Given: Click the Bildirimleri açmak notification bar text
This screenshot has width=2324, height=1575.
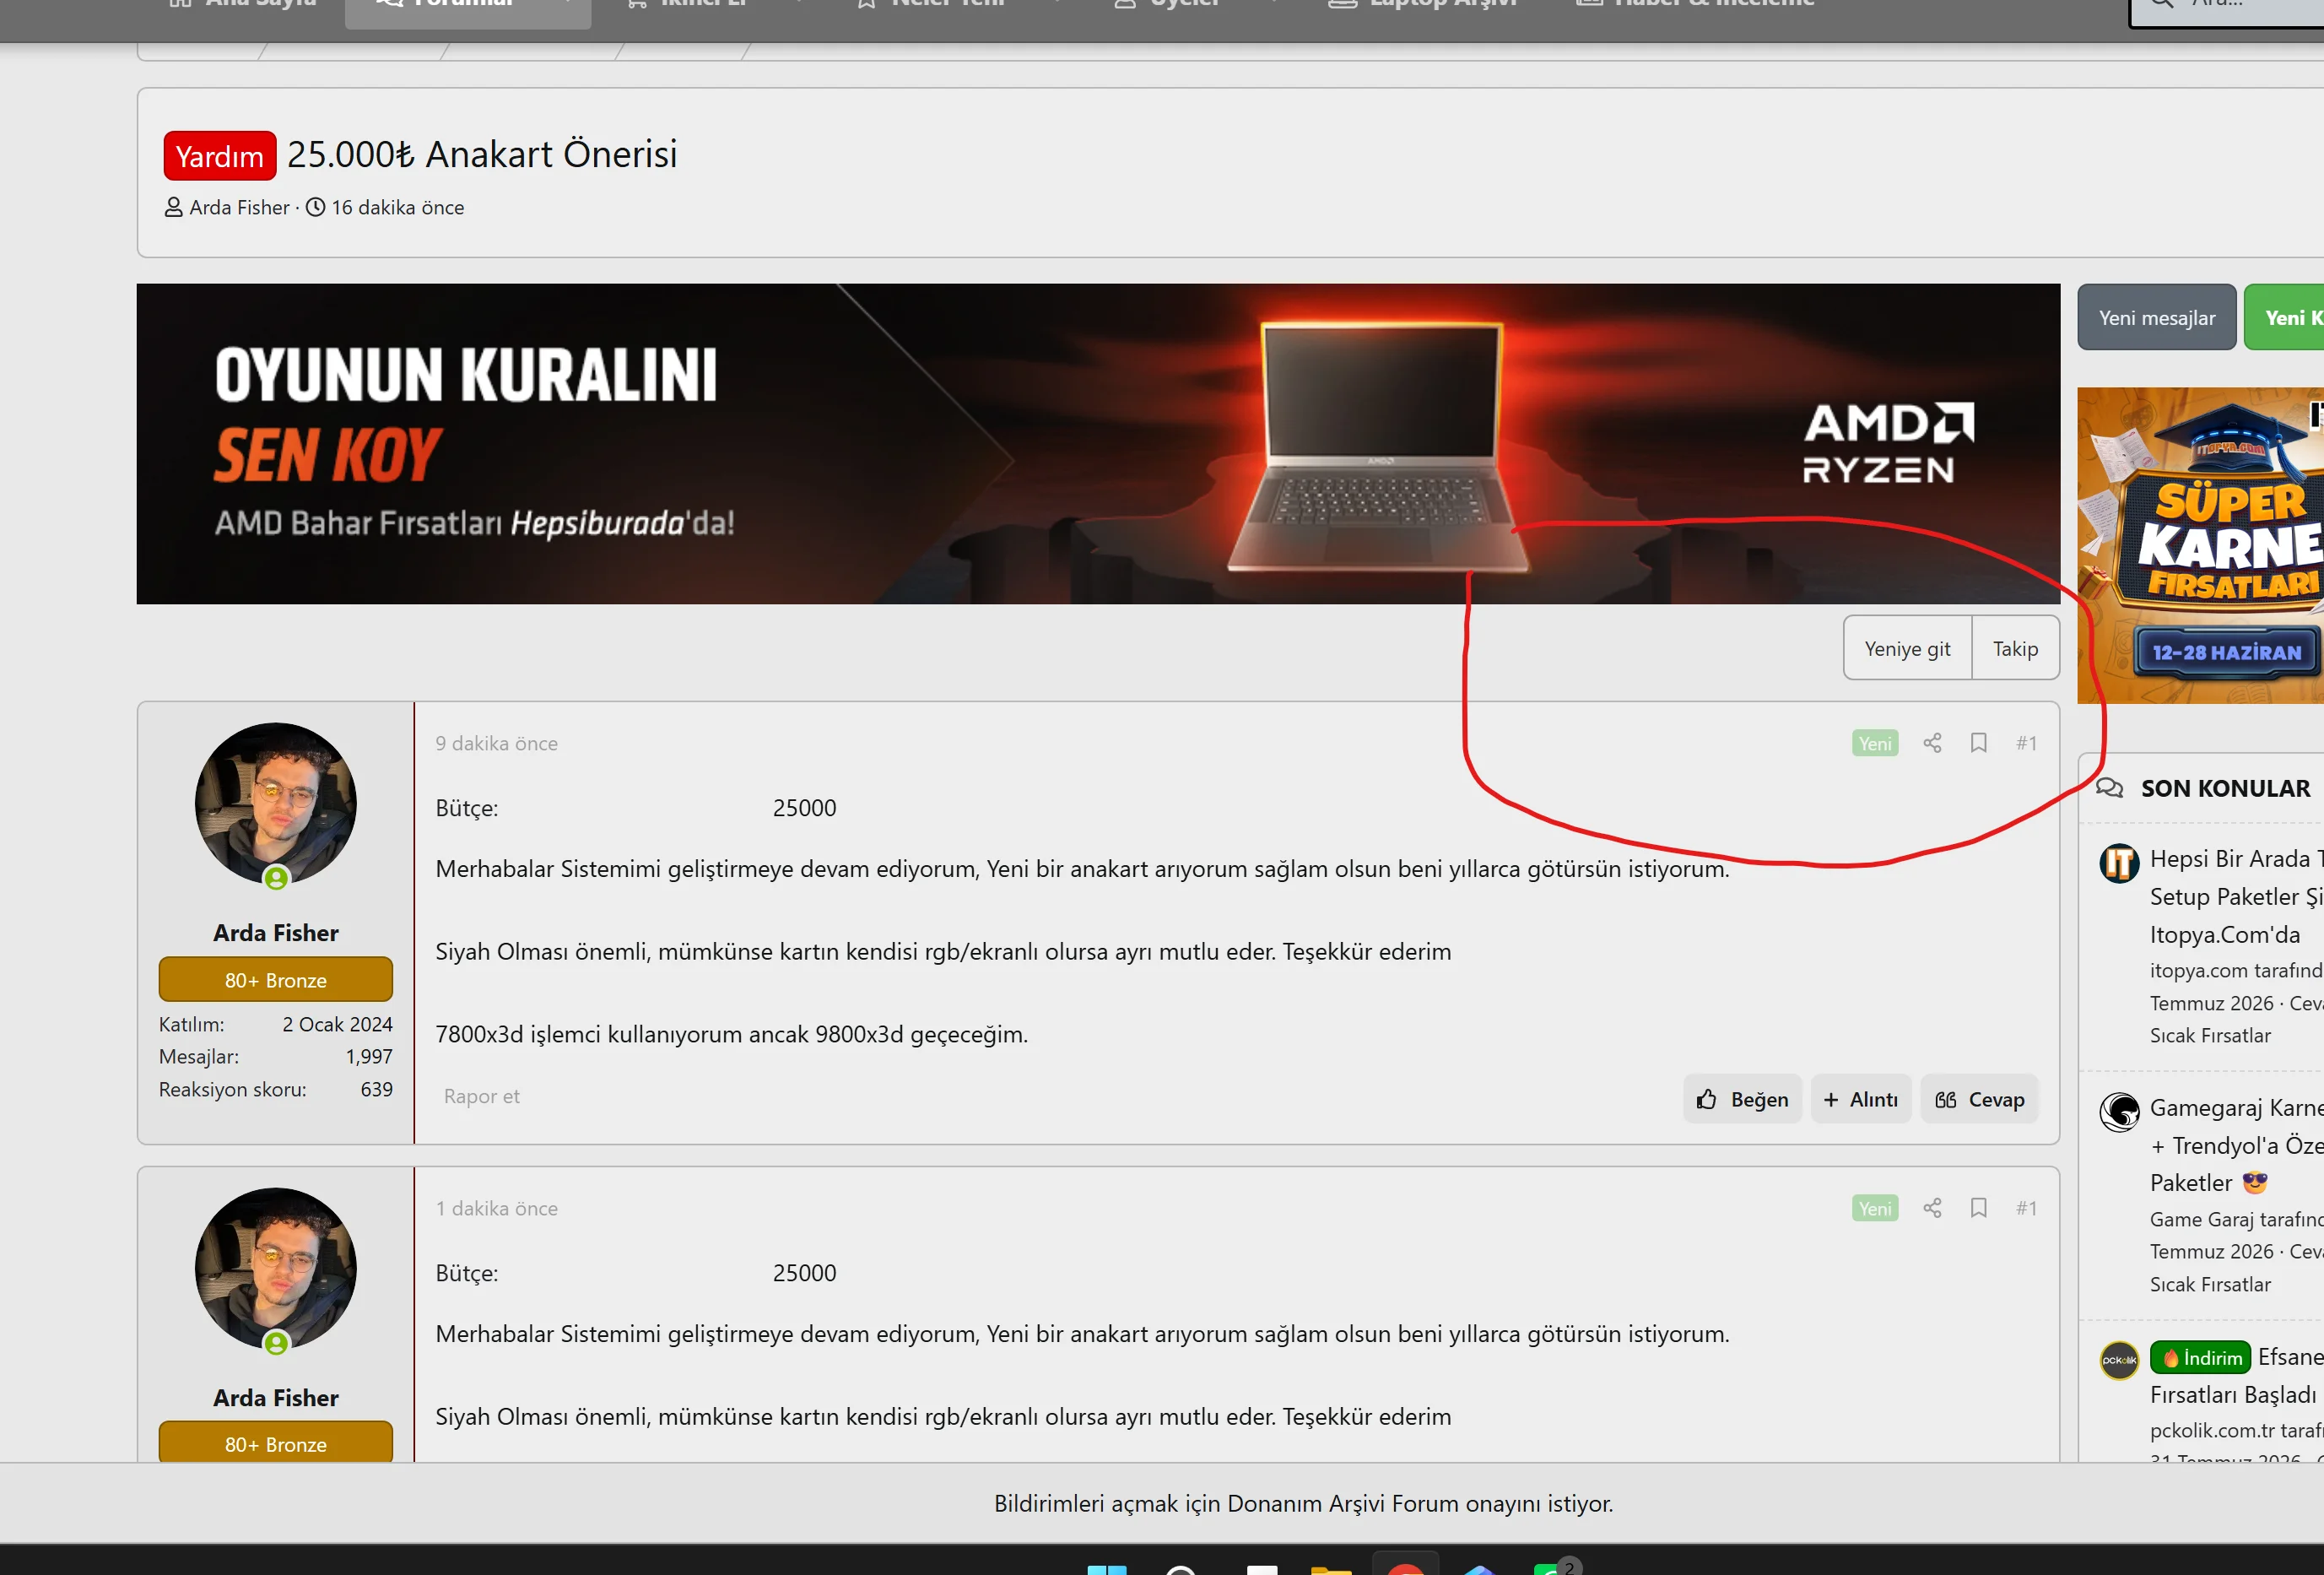Looking at the screenshot, I should pos(1303,1503).
